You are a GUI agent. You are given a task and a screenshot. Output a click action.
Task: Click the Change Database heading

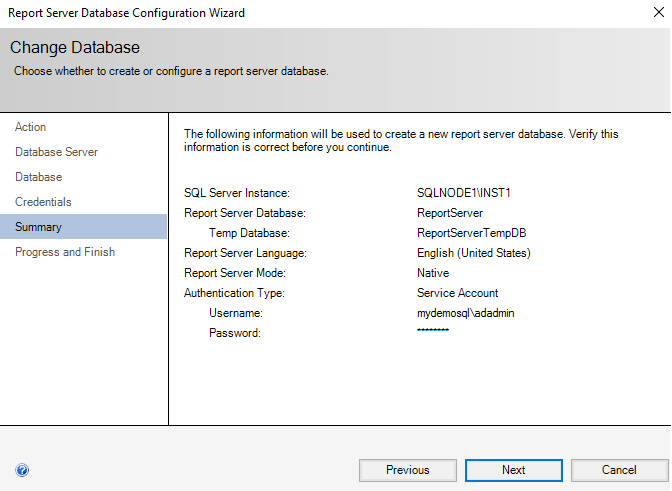tap(75, 48)
